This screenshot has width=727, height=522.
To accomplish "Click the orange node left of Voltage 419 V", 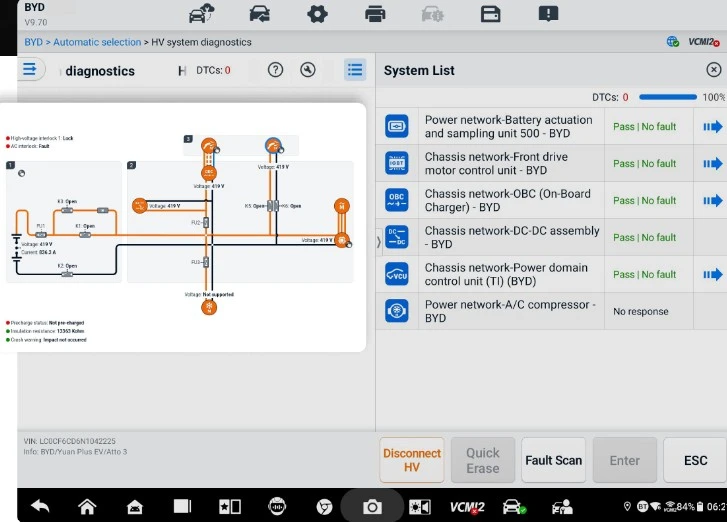I will [x=140, y=206].
